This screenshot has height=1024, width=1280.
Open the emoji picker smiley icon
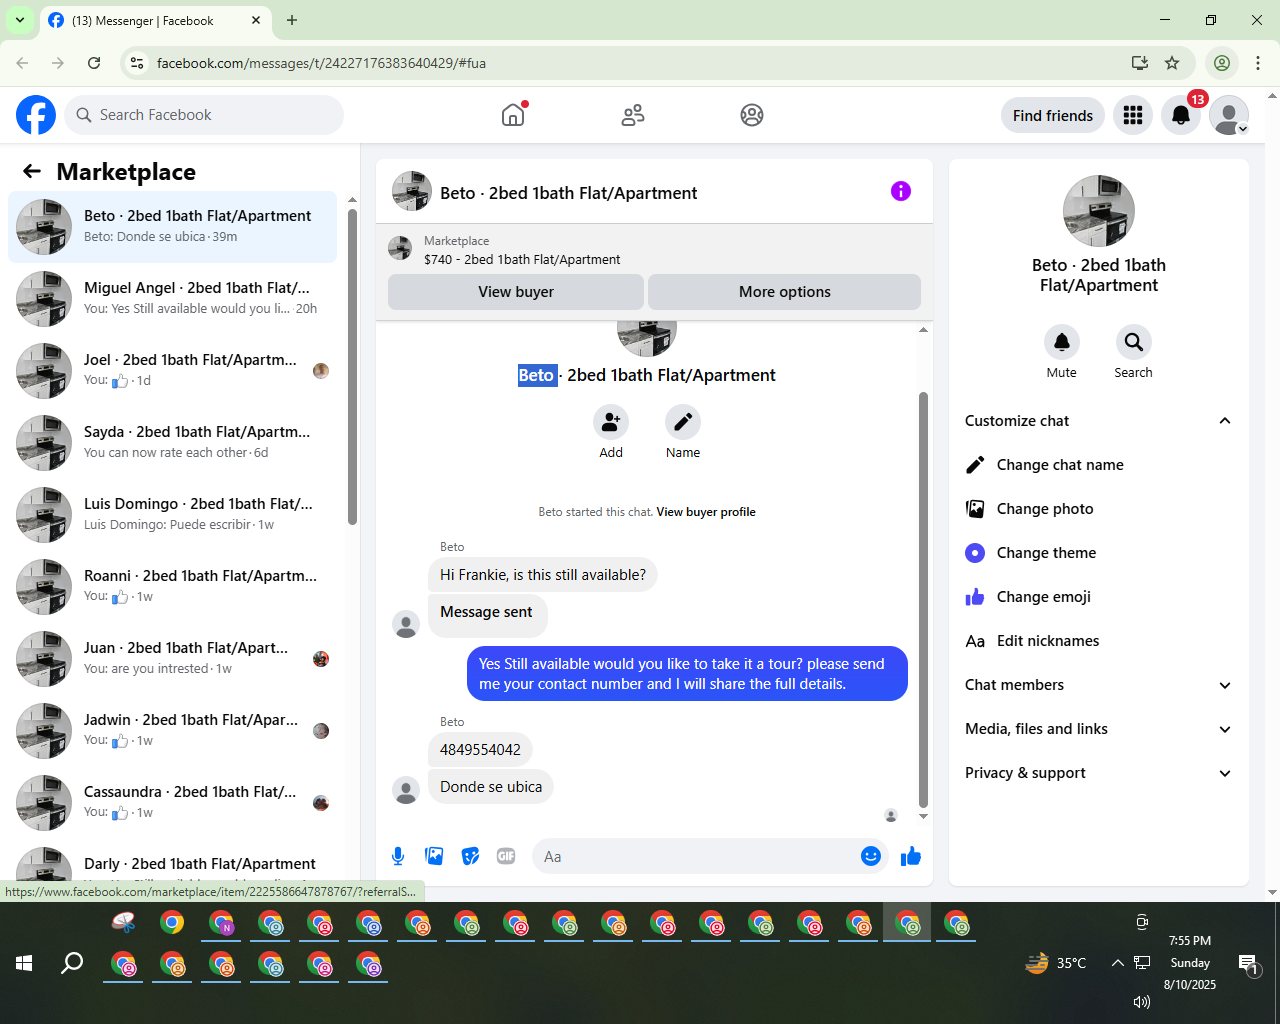tap(871, 856)
